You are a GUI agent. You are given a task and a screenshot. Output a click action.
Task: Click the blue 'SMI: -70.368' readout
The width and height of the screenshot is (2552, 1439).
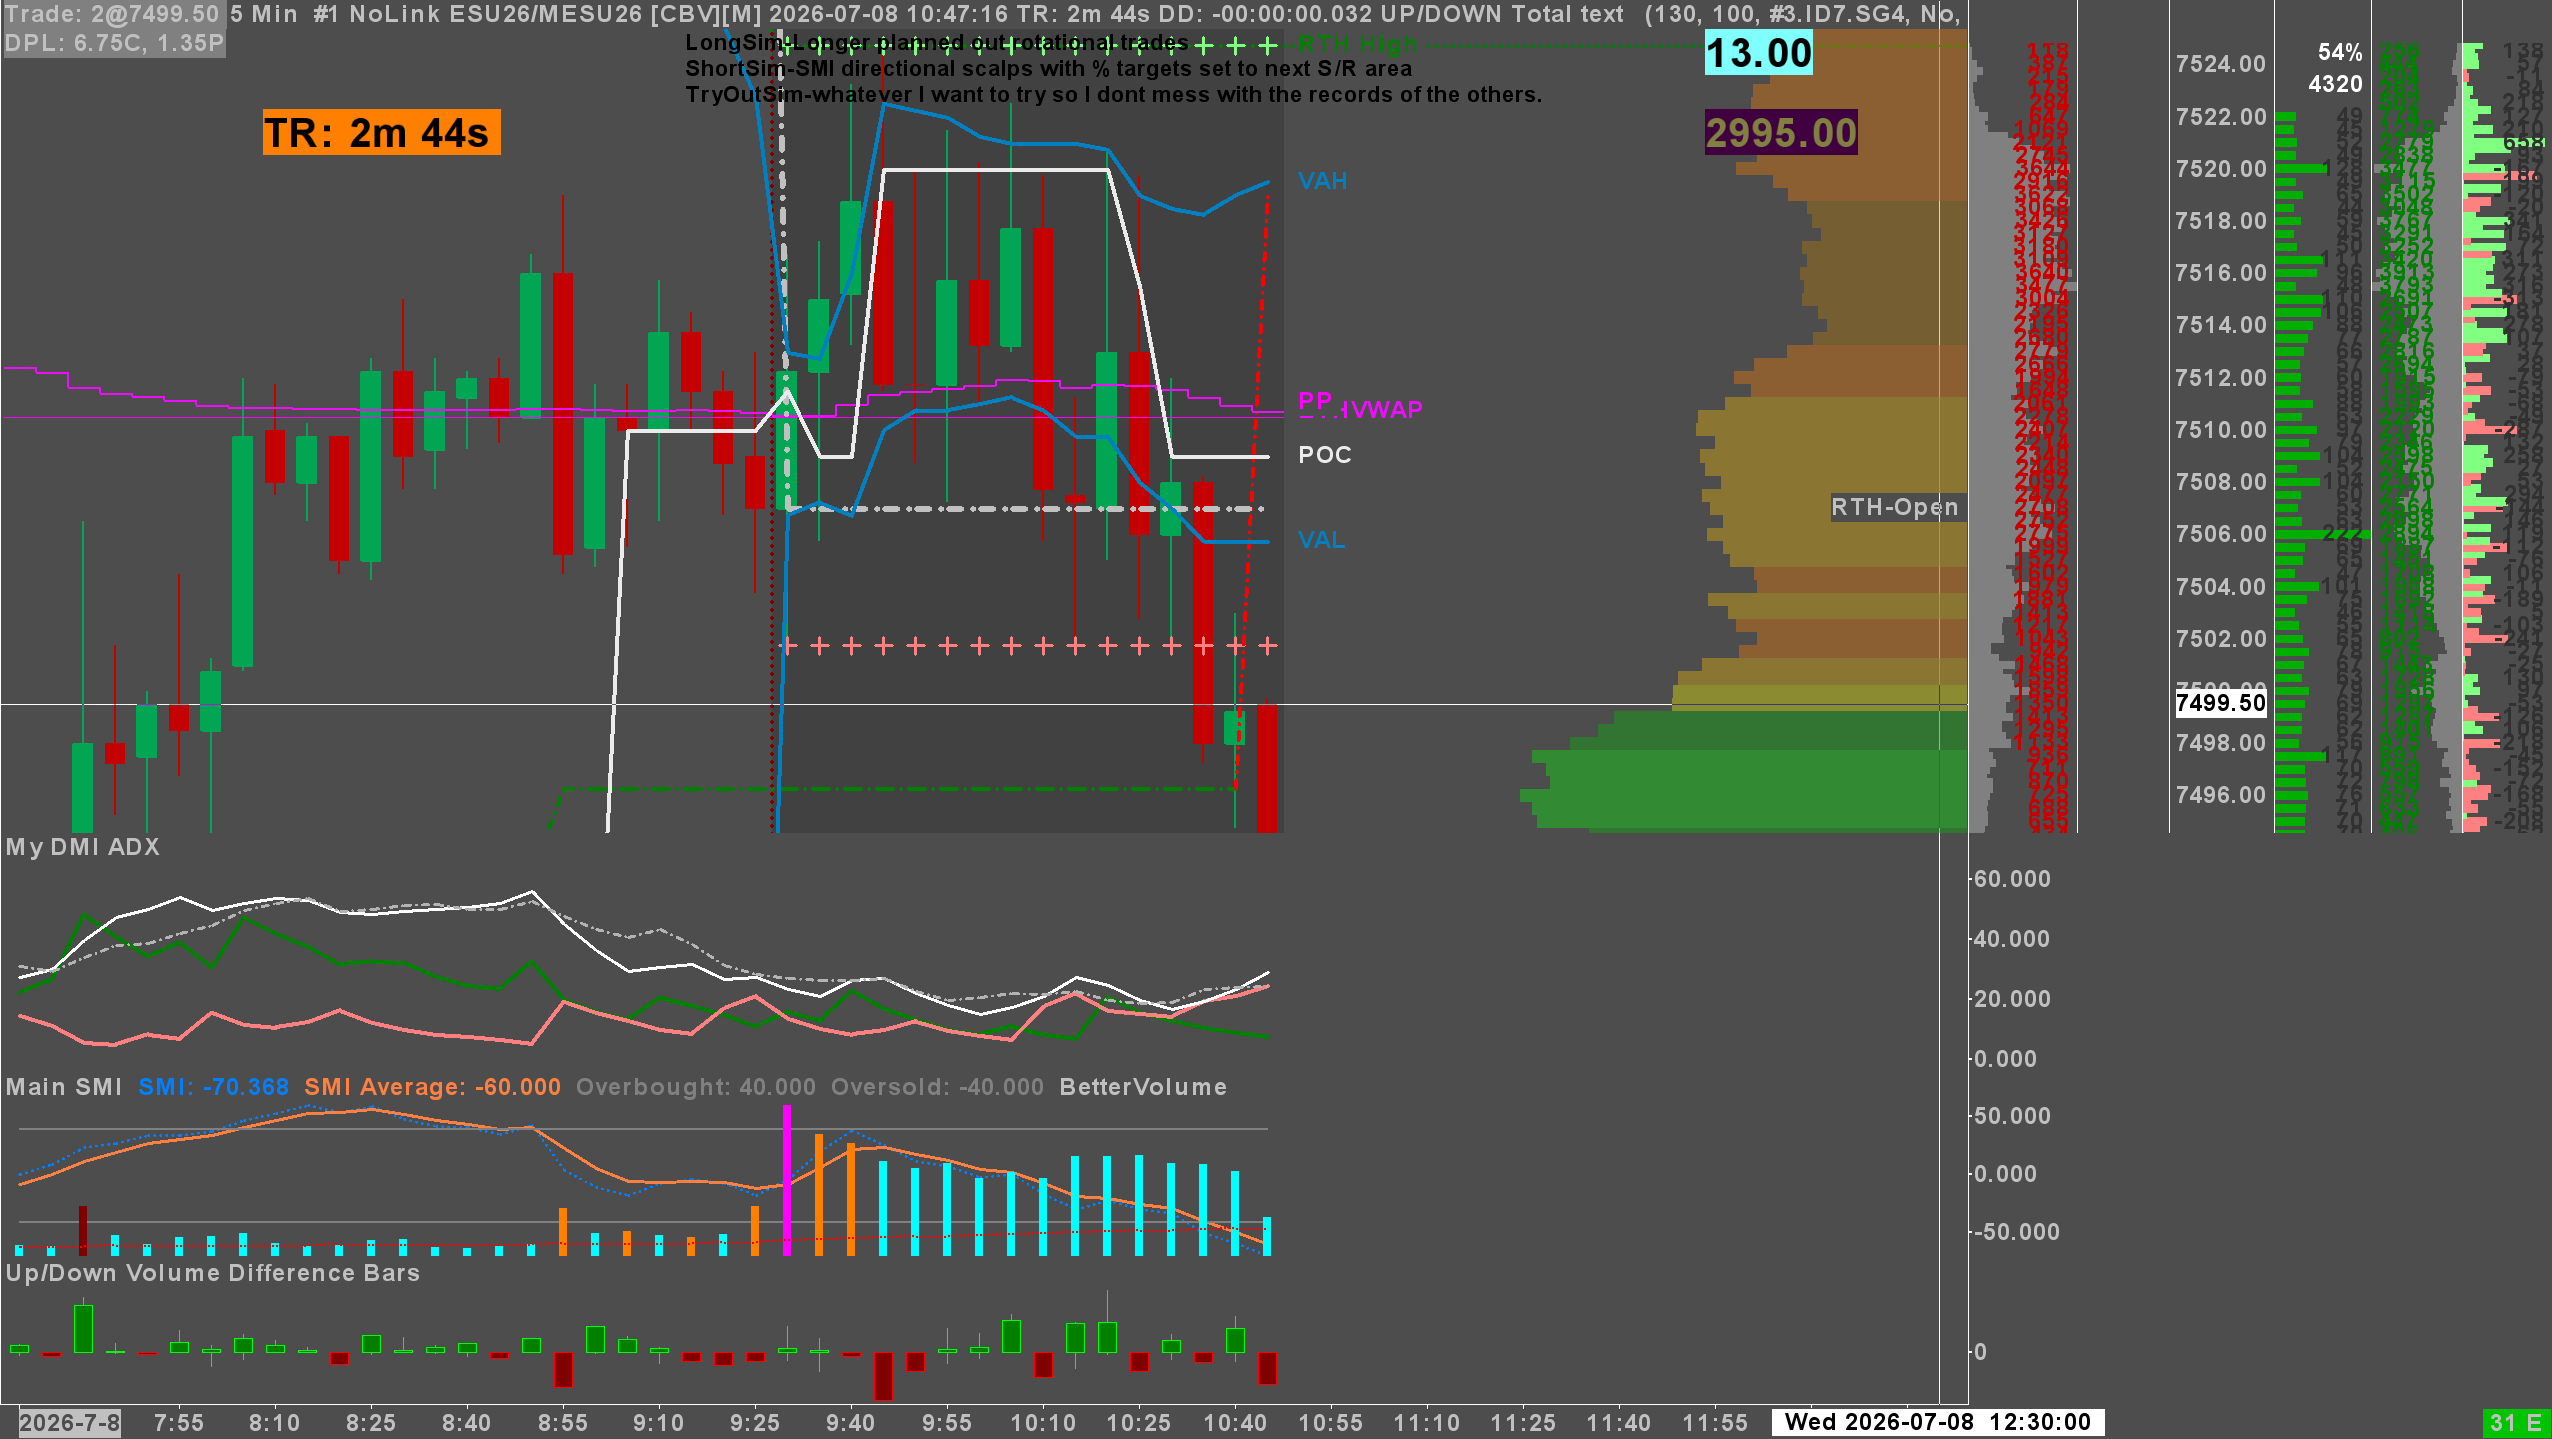(214, 1087)
